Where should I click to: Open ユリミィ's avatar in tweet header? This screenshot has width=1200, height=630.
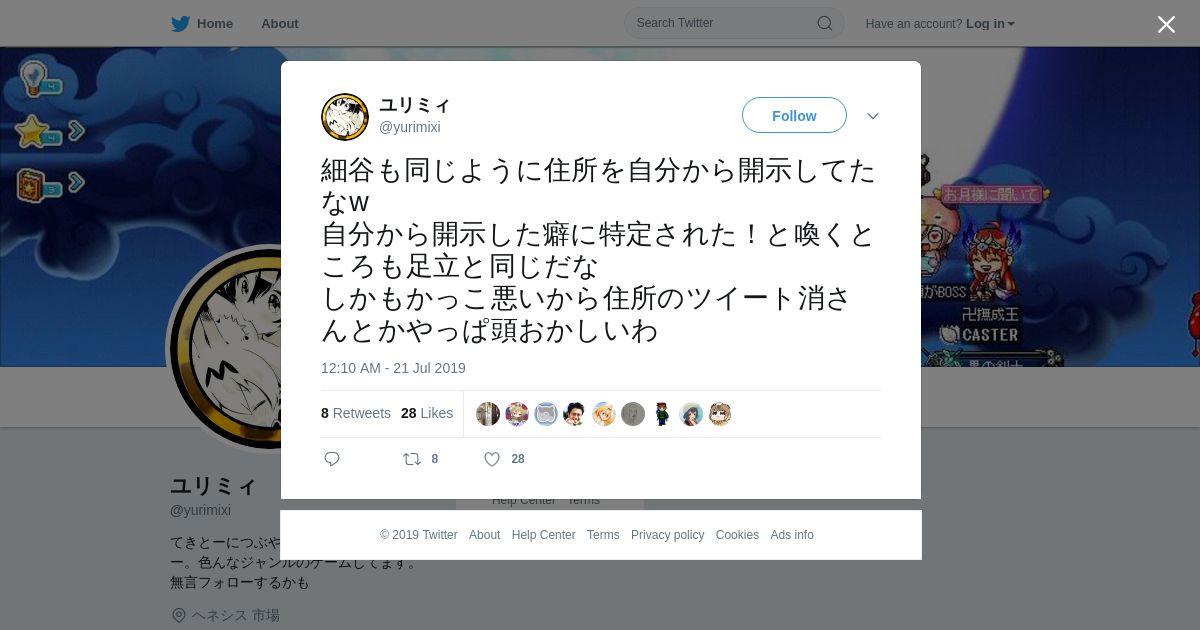point(345,117)
